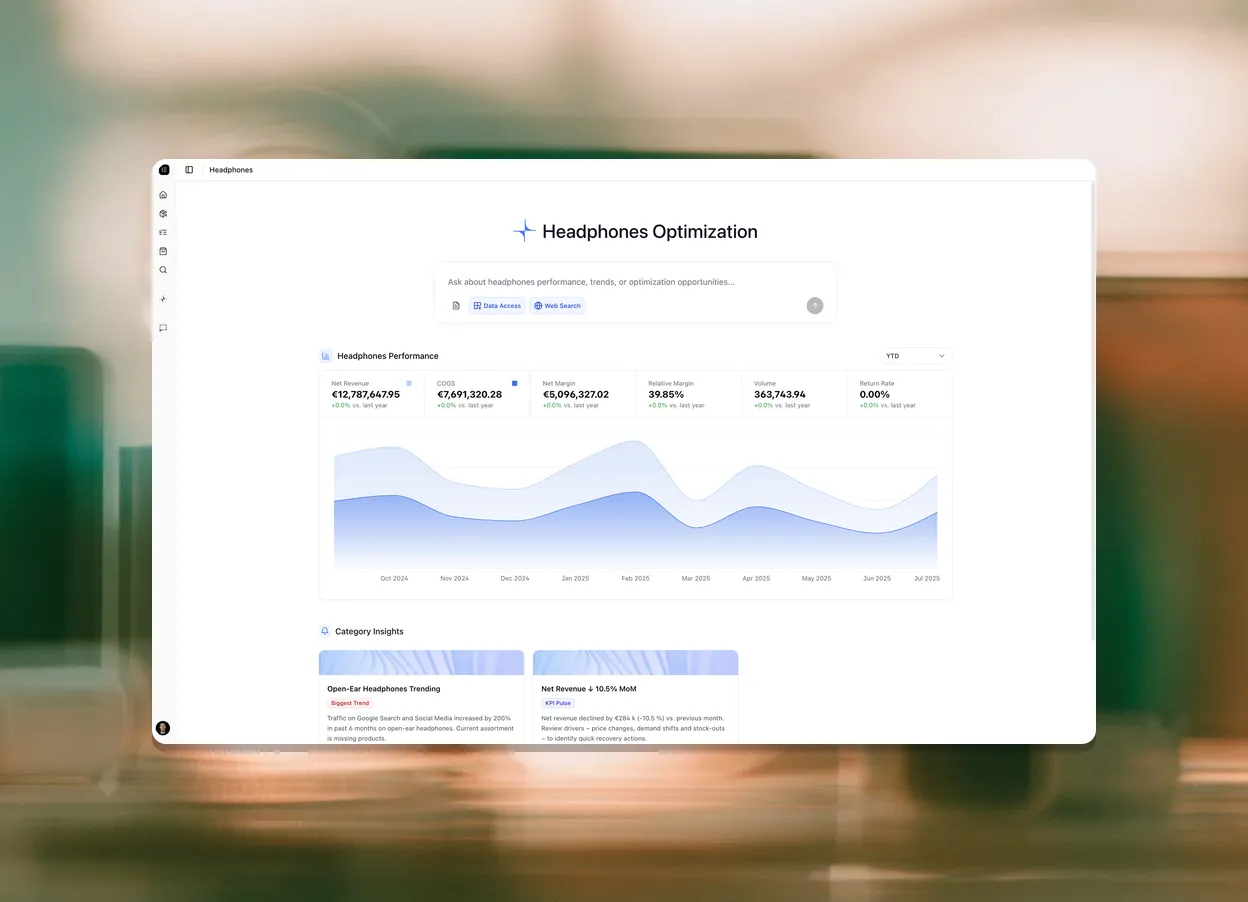Screen dimensions: 1248x902
Task: Open the Net Revenue 10.5% MoM card
Action: click(635, 697)
